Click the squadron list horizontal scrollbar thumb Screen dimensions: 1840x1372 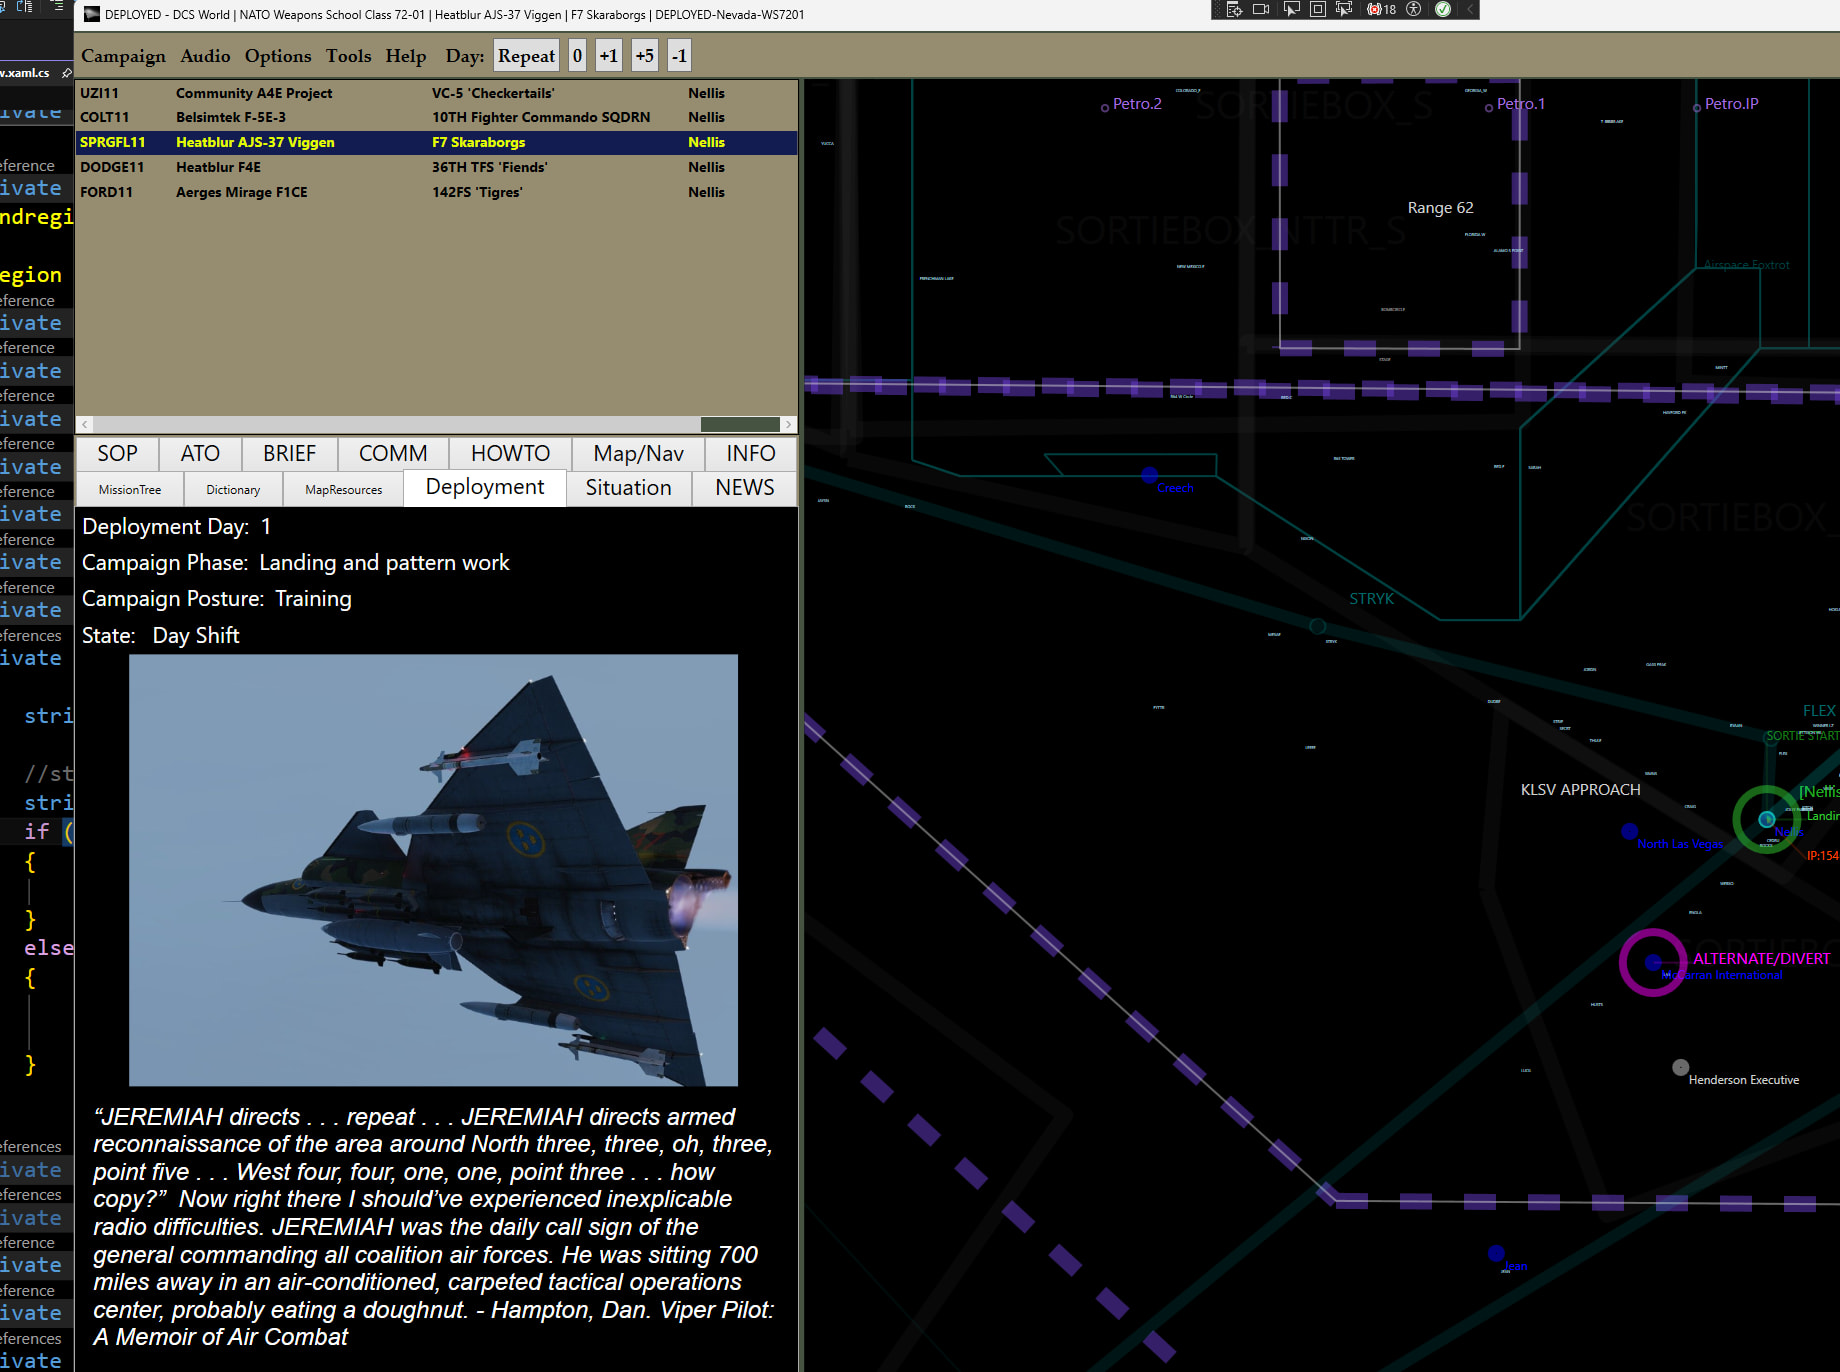click(739, 424)
